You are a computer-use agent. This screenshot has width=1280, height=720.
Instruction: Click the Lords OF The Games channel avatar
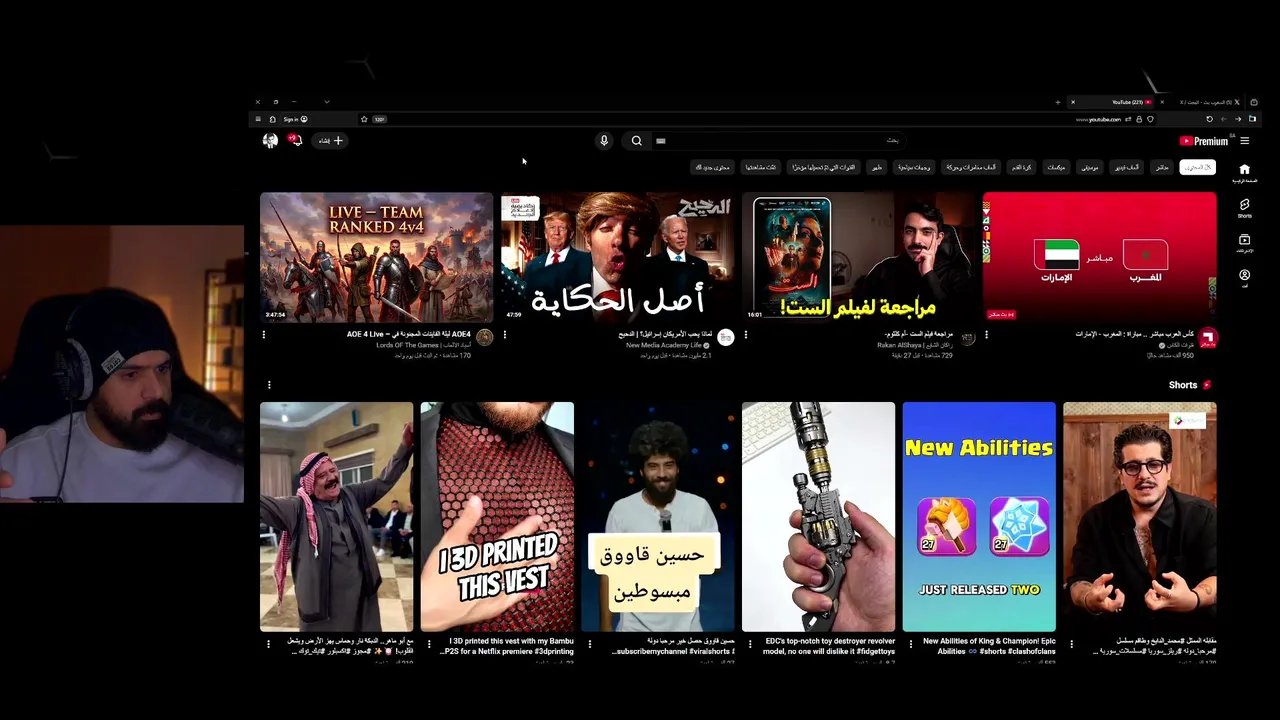(x=485, y=338)
